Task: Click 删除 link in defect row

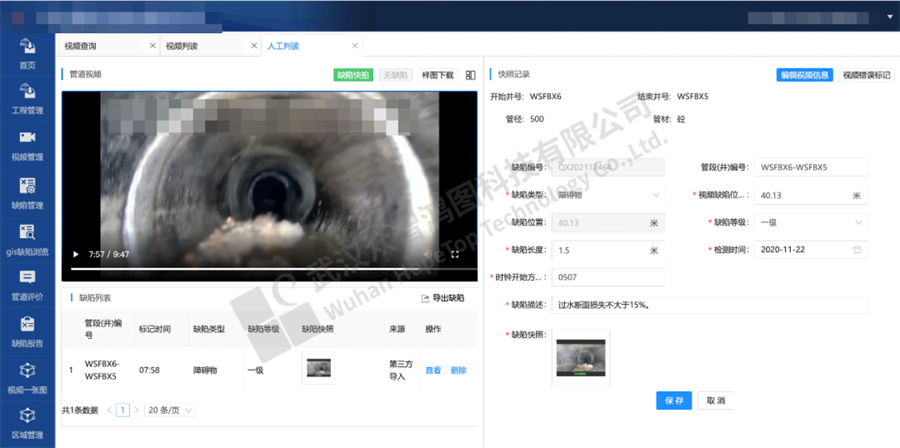Action: click(459, 371)
